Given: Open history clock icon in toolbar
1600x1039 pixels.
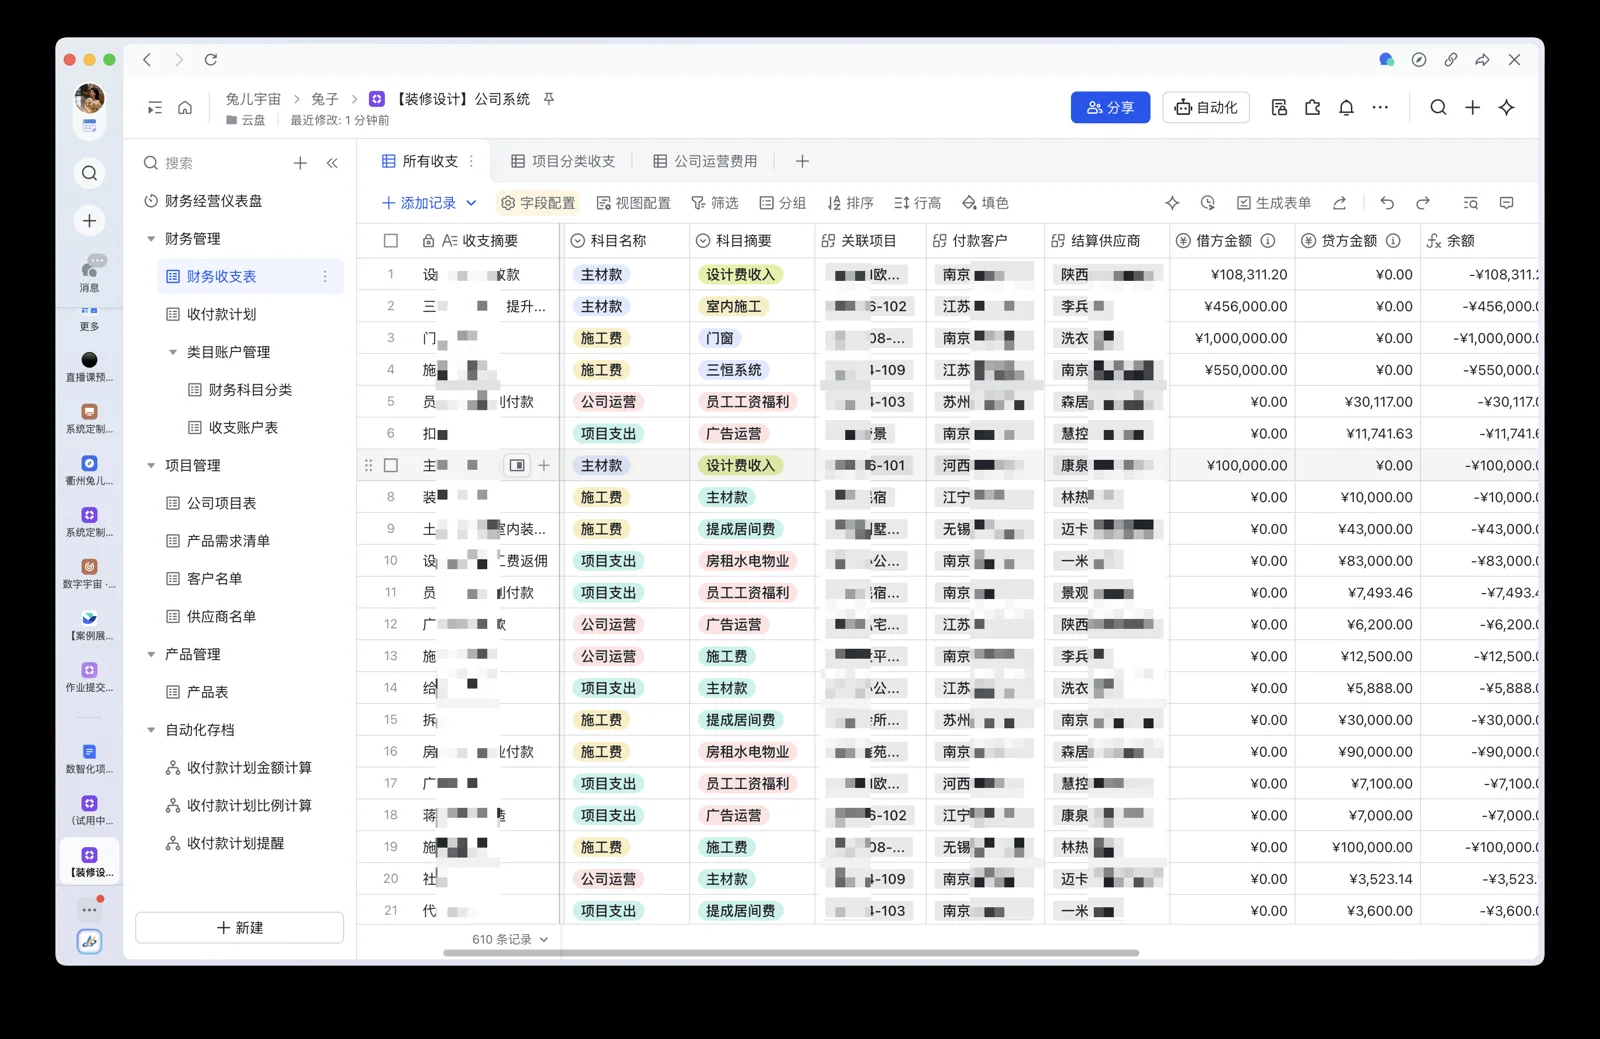Looking at the screenshot, I should click(1208, 203).
